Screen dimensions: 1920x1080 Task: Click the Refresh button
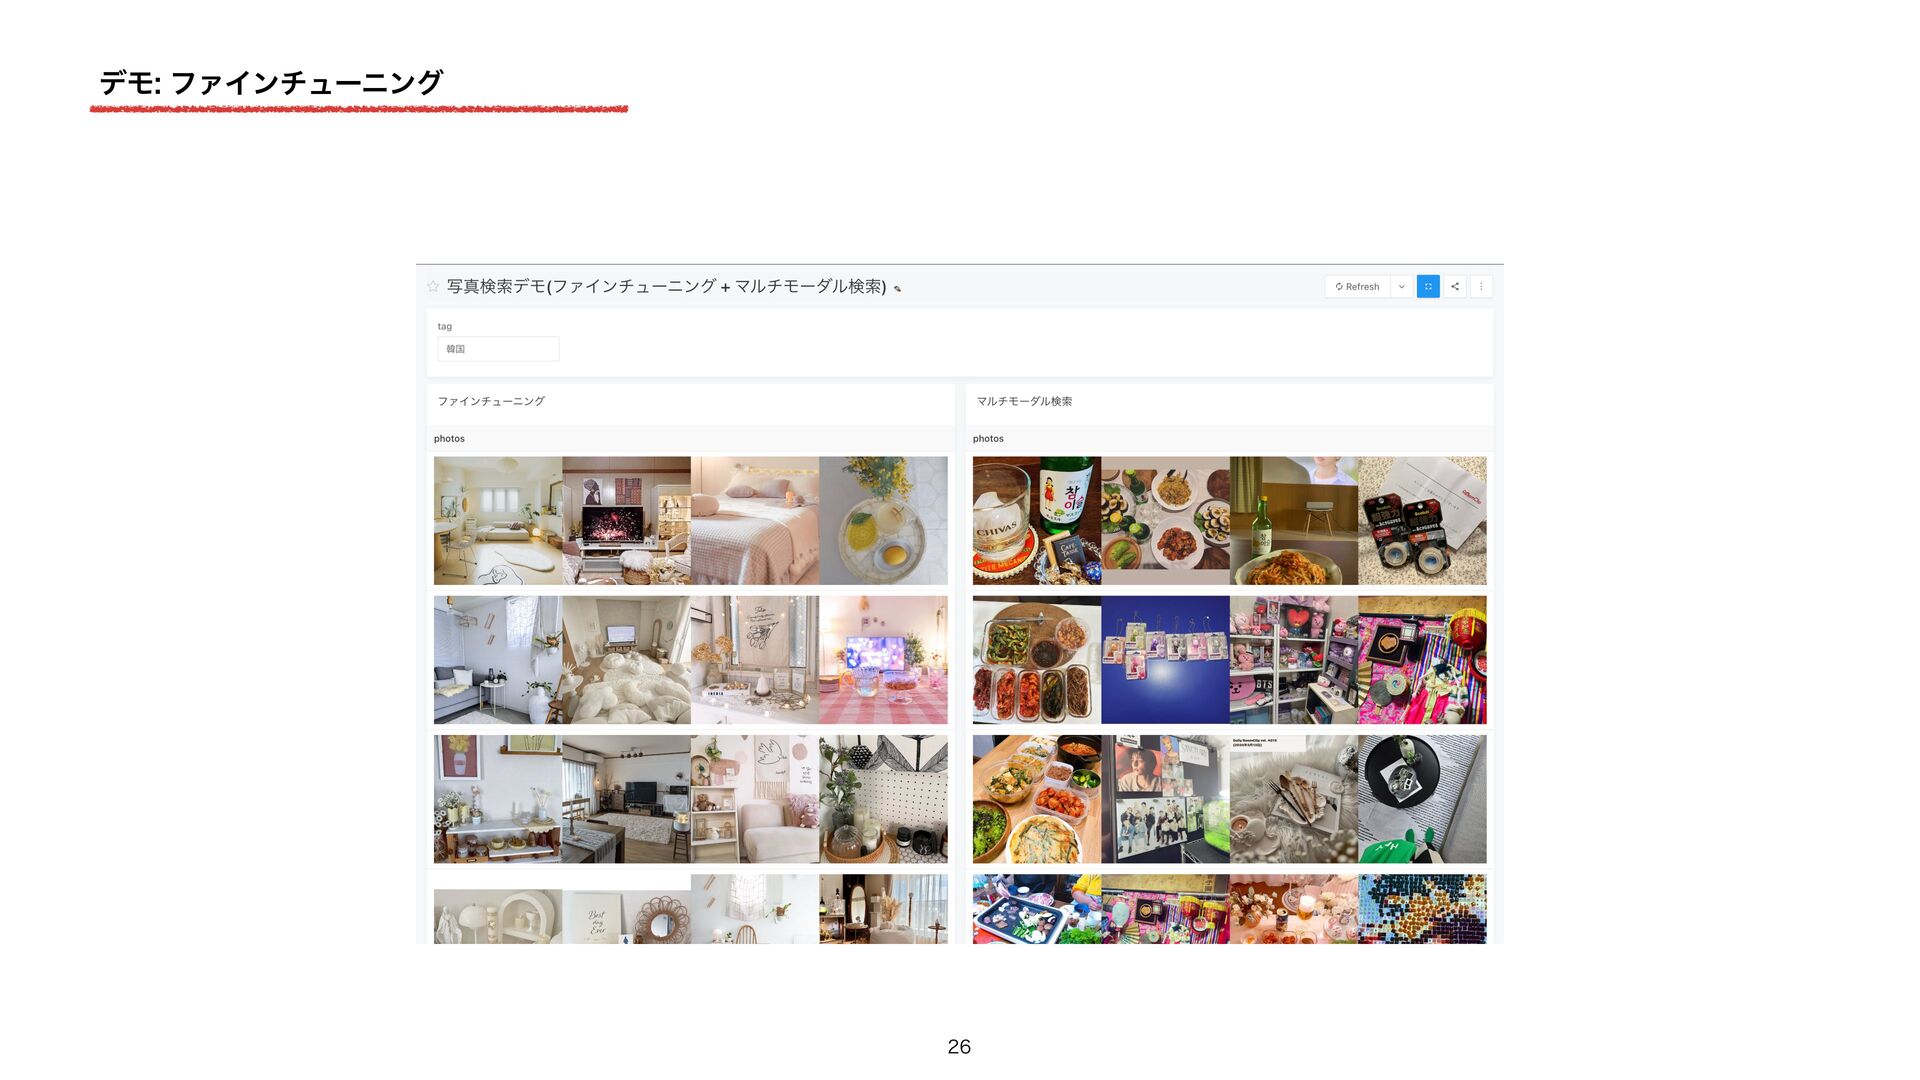click(1357, 286)
